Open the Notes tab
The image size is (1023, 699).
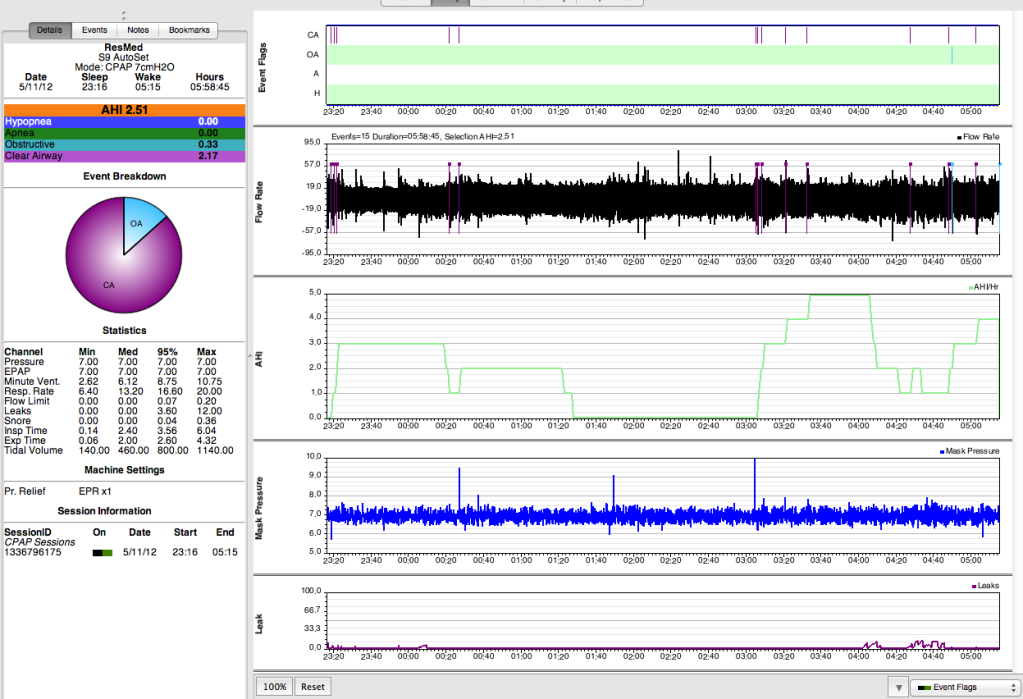[x=138, y=30]
